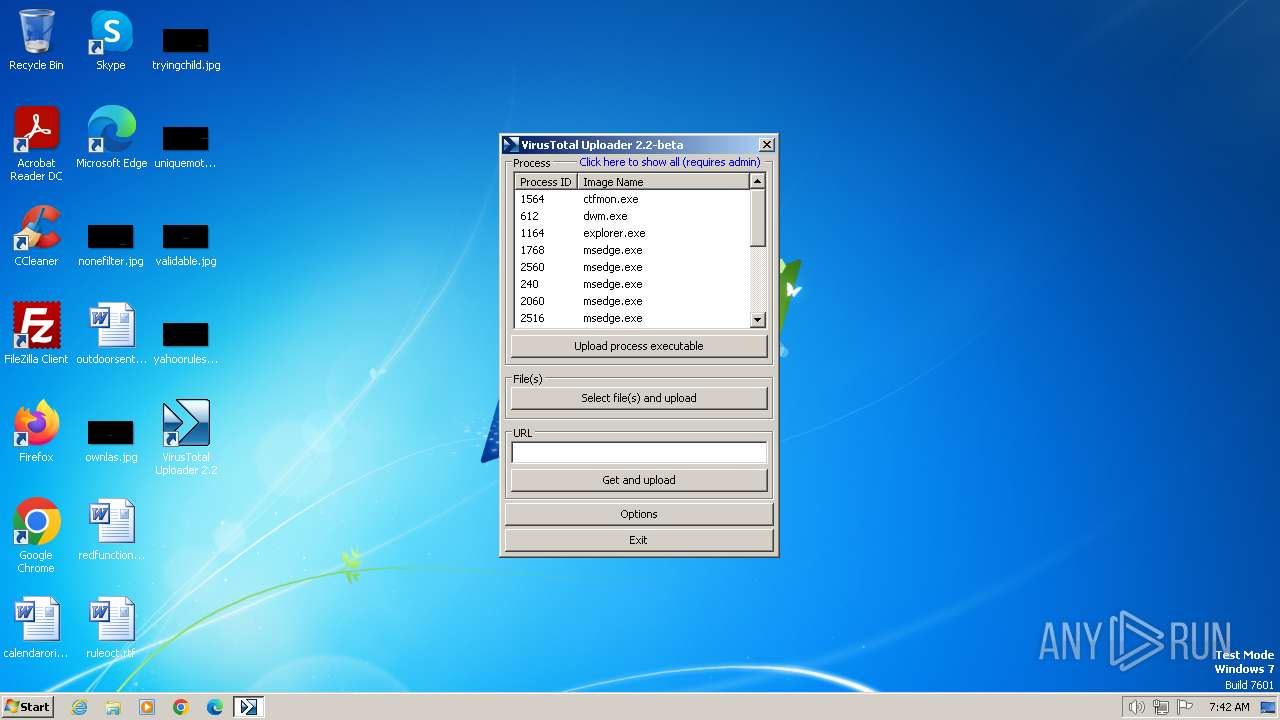Click Upload process executable button

639,346
